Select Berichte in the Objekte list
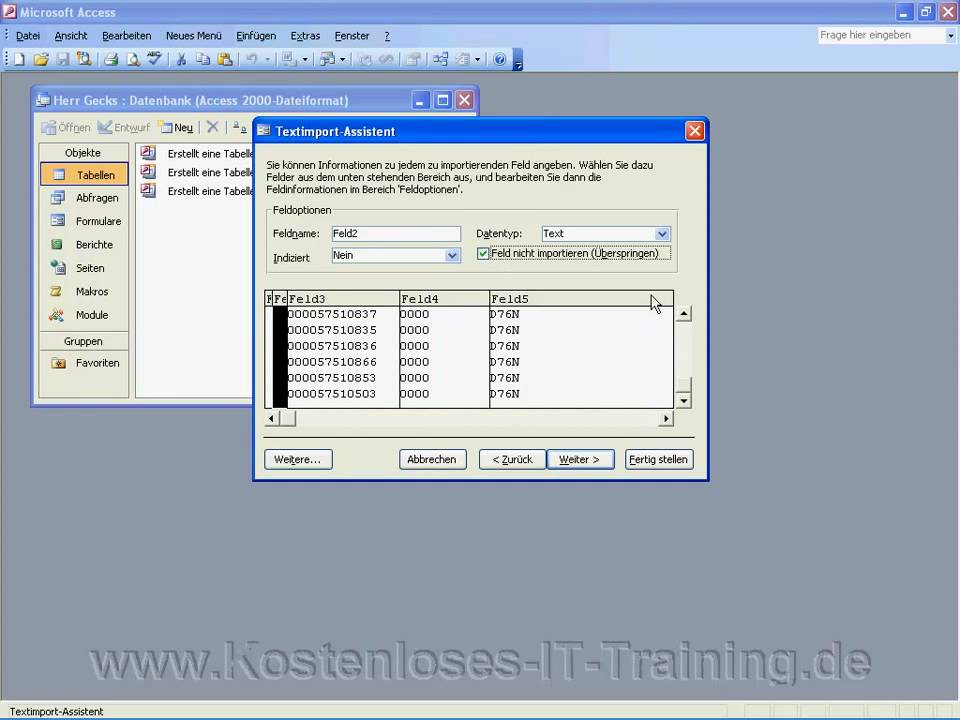 84,244
